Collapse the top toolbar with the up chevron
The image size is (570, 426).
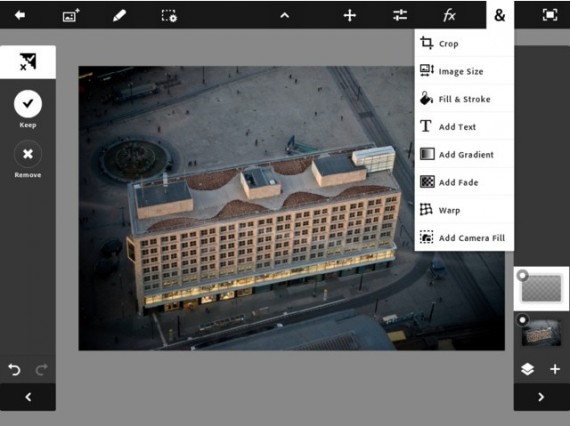(x=285, y=16)
